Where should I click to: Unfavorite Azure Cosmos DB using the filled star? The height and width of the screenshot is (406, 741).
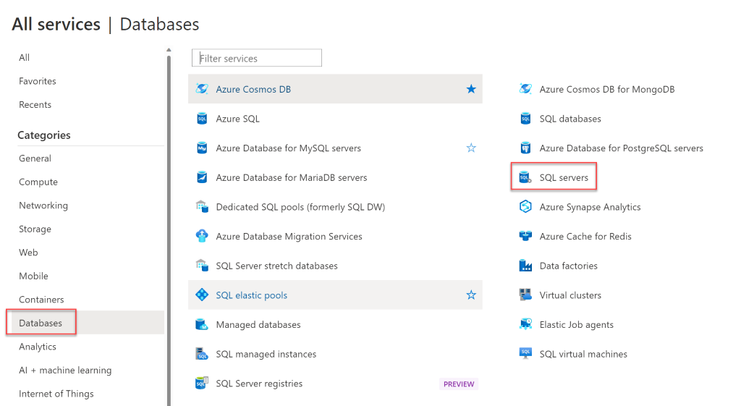click(x=471, y=89)
